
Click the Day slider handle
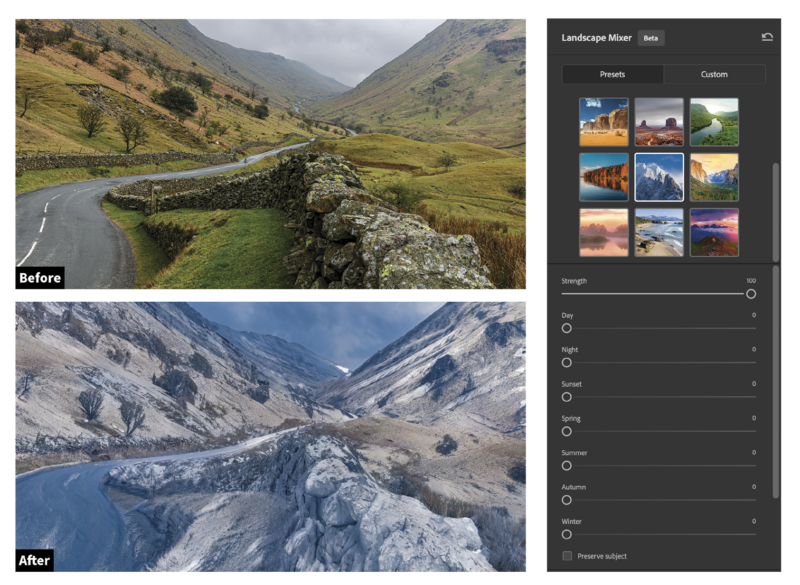pos(566,328)
